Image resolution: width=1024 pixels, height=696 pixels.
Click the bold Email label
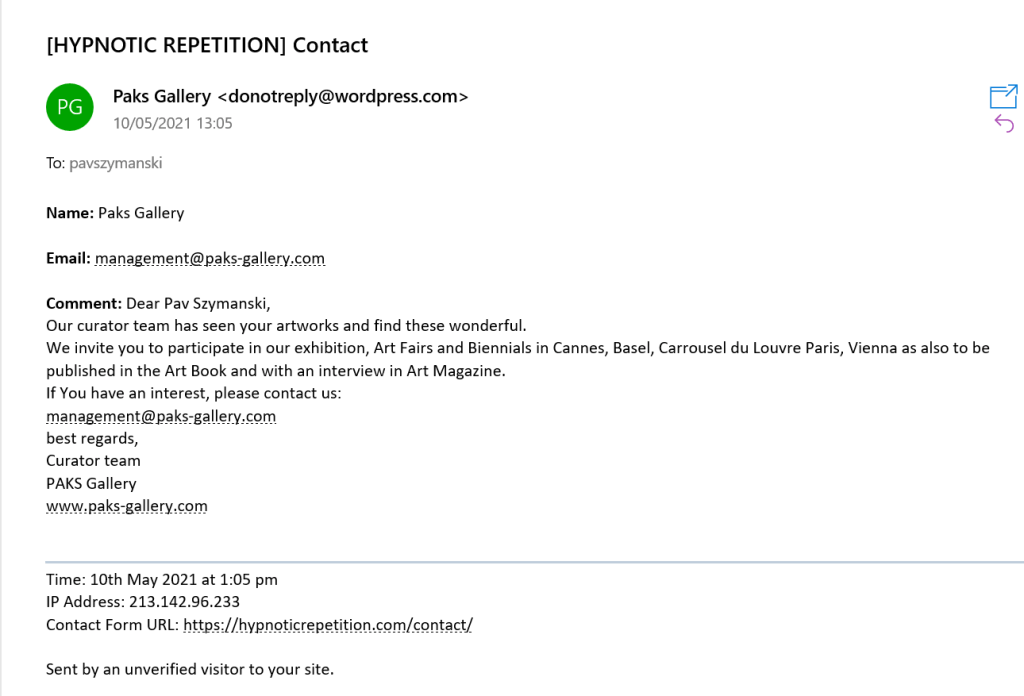pyautogui.click(x=68, y=258)
